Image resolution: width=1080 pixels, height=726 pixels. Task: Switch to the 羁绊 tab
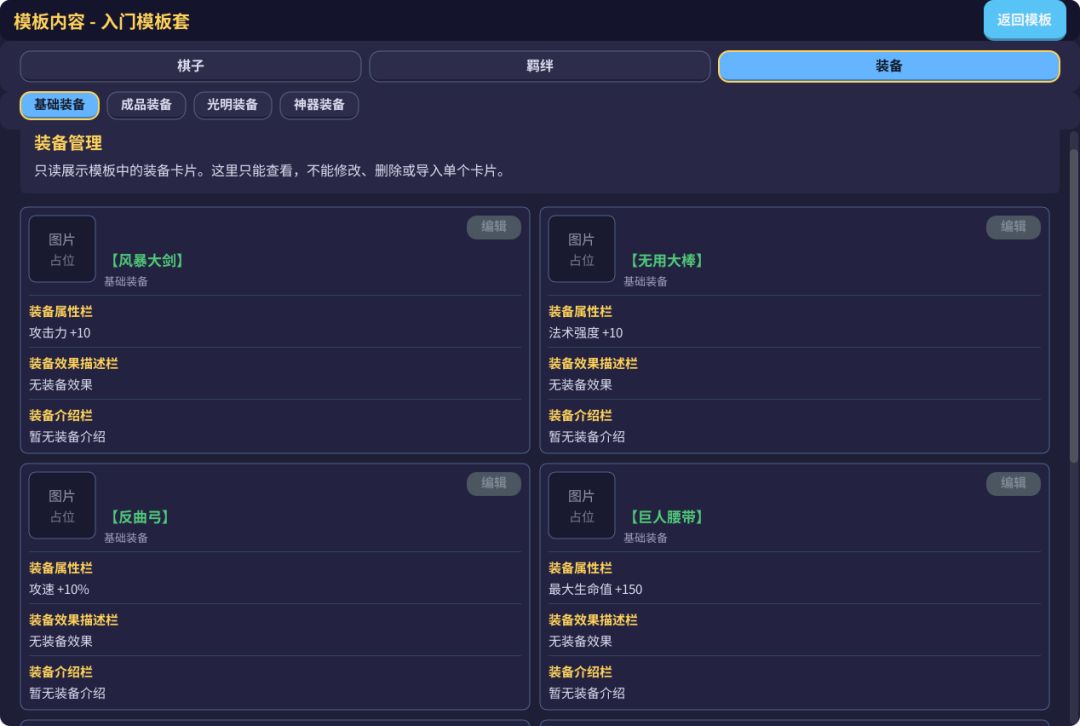[539, 66]
